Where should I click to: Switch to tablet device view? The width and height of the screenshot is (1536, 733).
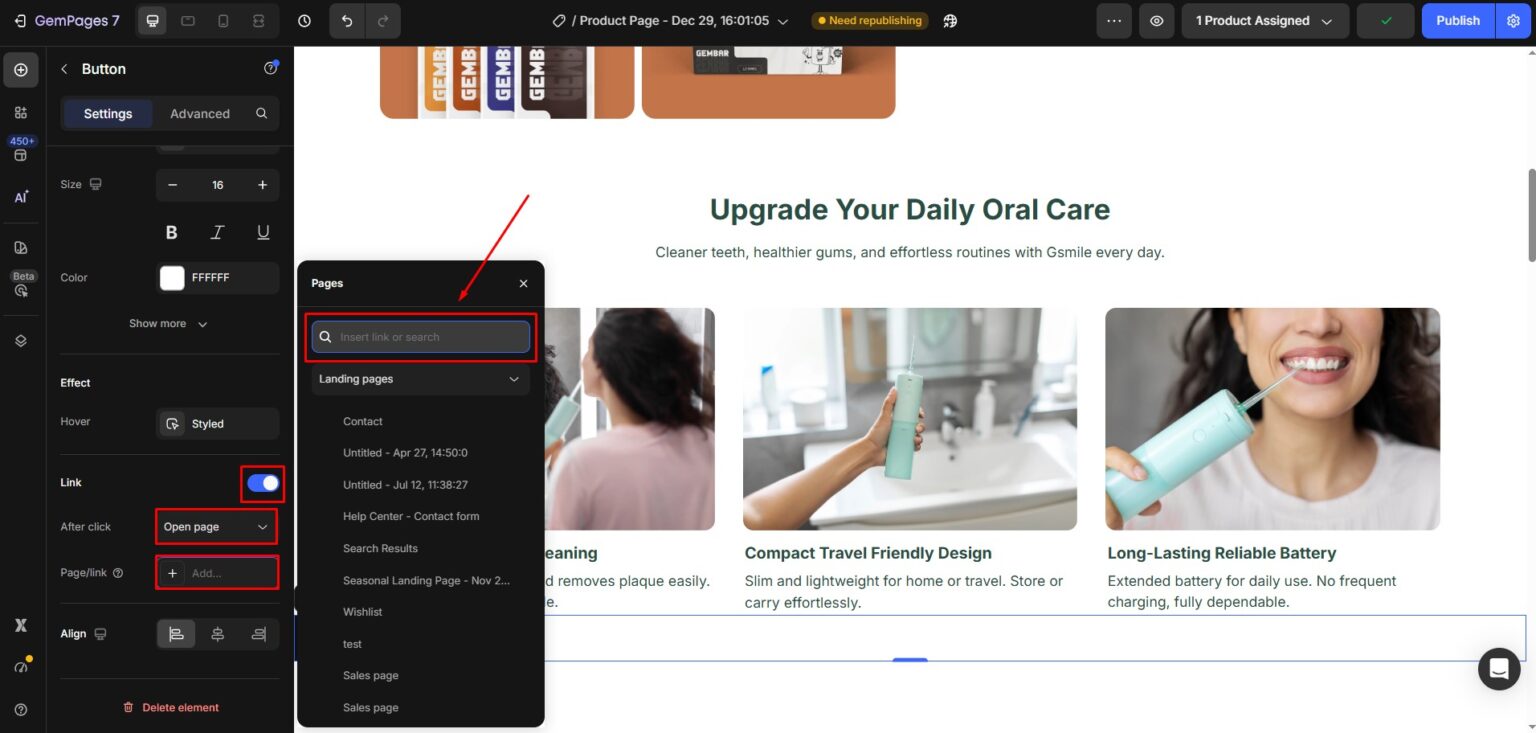click(188, 20)
